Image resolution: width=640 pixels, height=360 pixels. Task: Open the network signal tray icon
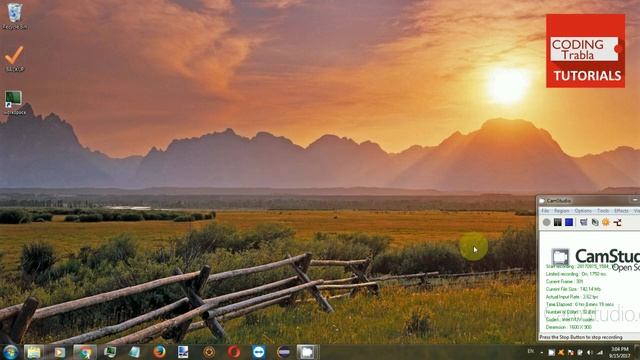pos(600,352)
